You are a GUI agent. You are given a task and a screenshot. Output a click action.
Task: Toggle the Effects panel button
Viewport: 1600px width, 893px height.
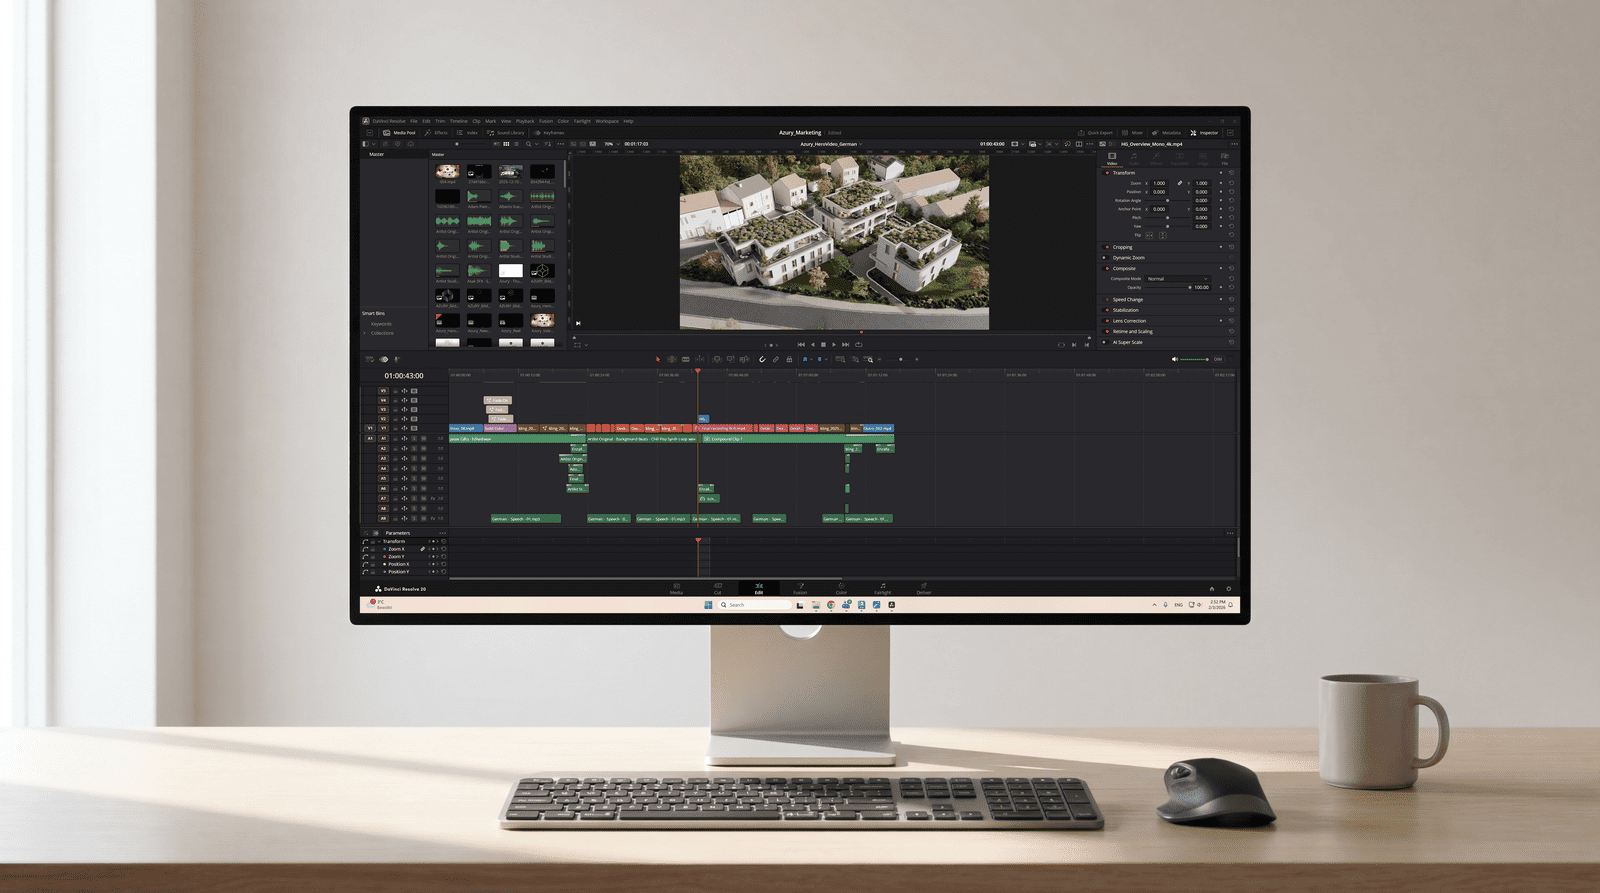(436, 133)
